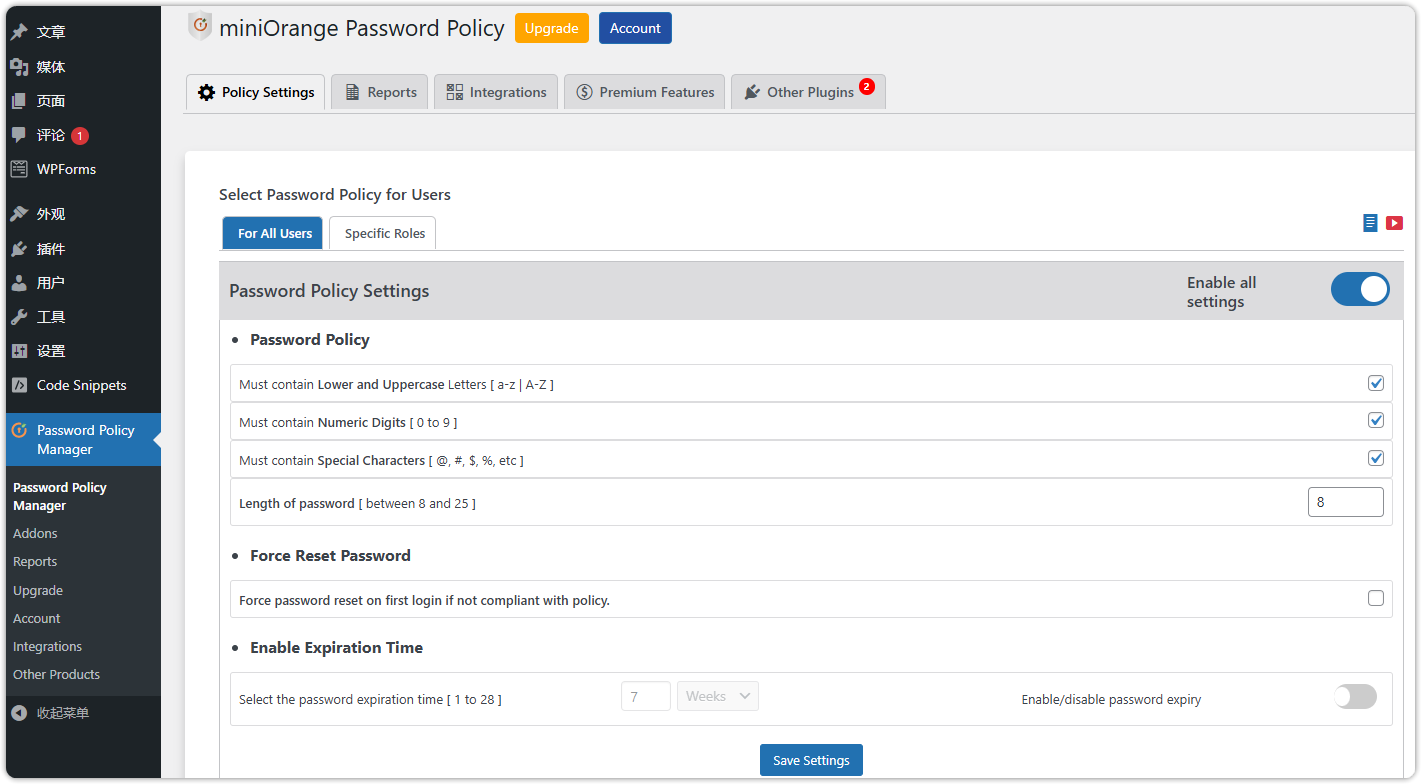Open the WPForms menu item
This screenshot has width=1421, height=784.
point(83,169)
